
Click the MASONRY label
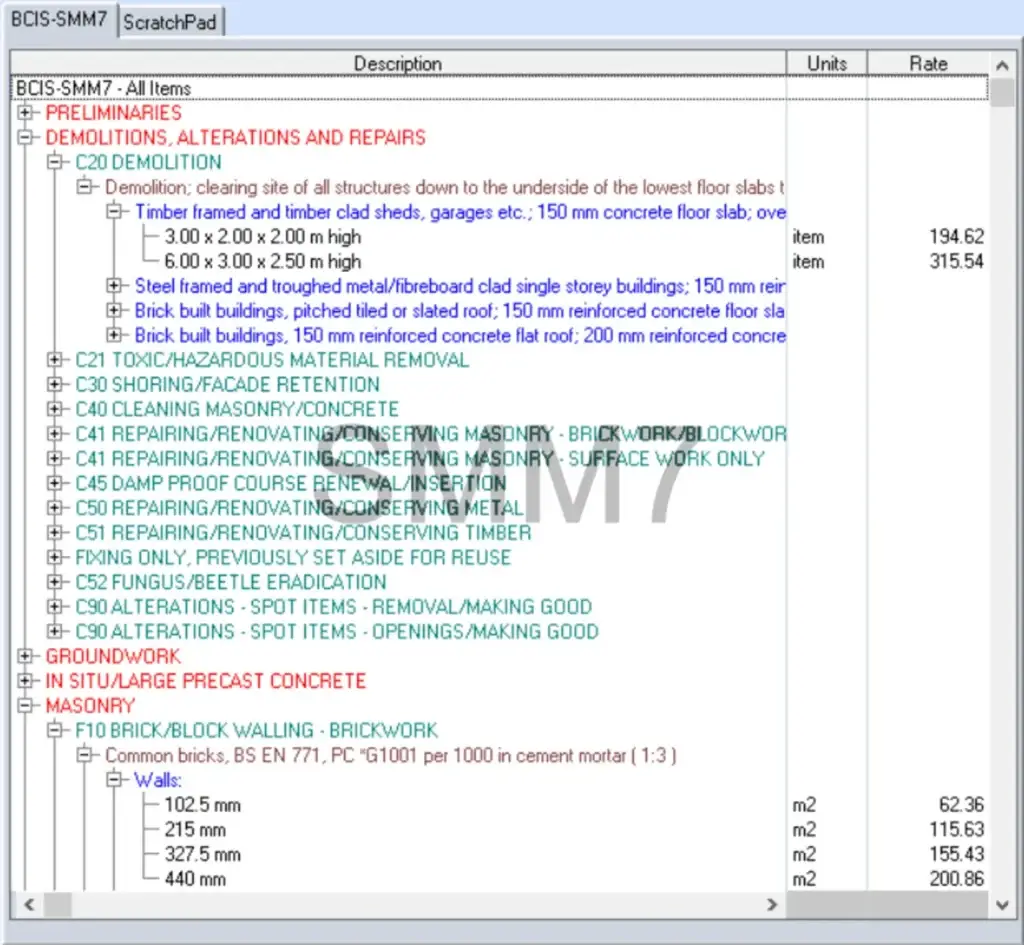90,706
